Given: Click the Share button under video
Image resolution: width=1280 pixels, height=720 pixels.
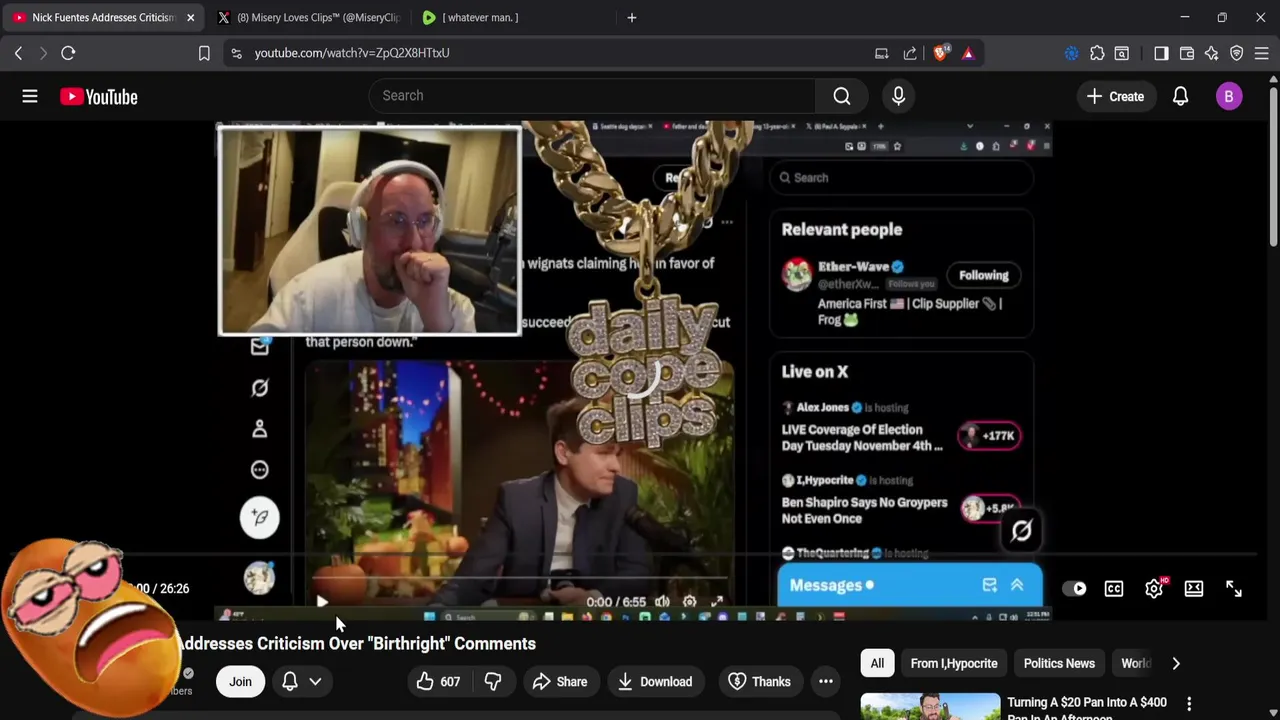Looking at the screenshot, I should tap(560, 682).
